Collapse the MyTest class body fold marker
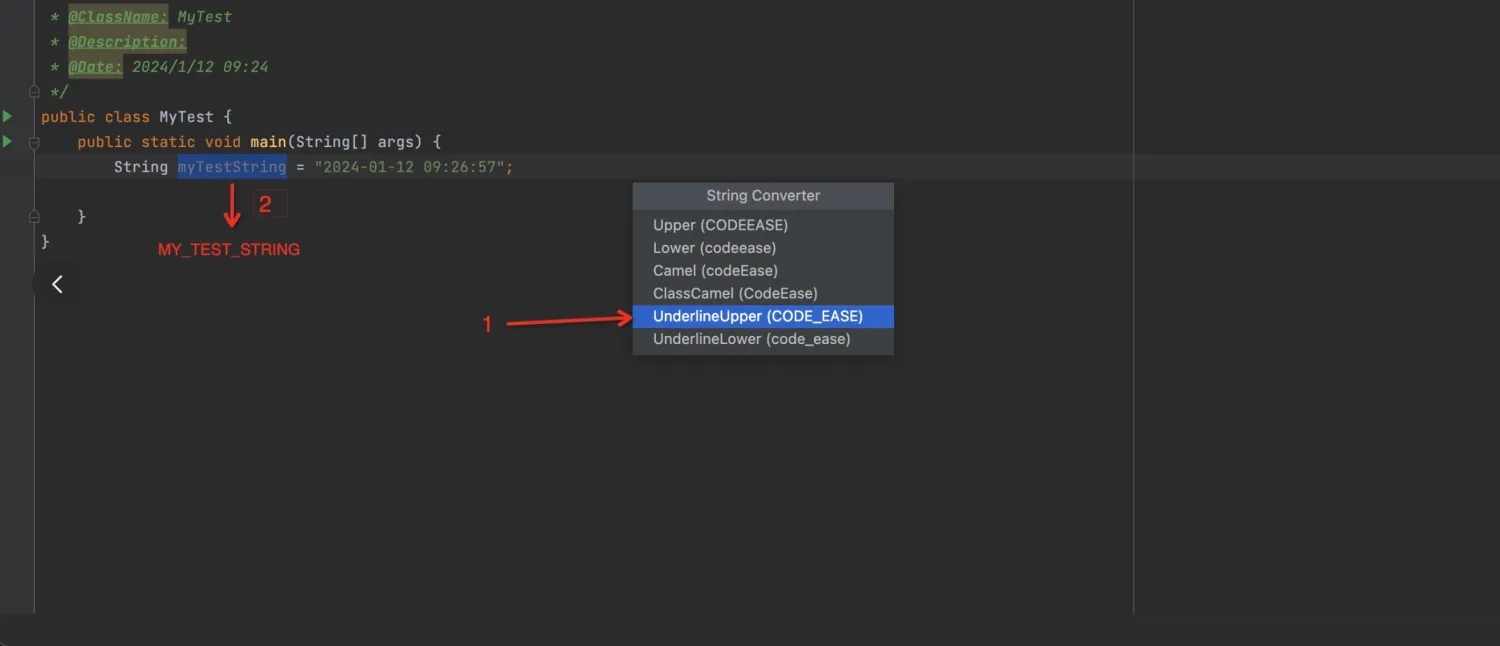The height and width of the screenshot is (646, 1500). (x=33, y=216)
